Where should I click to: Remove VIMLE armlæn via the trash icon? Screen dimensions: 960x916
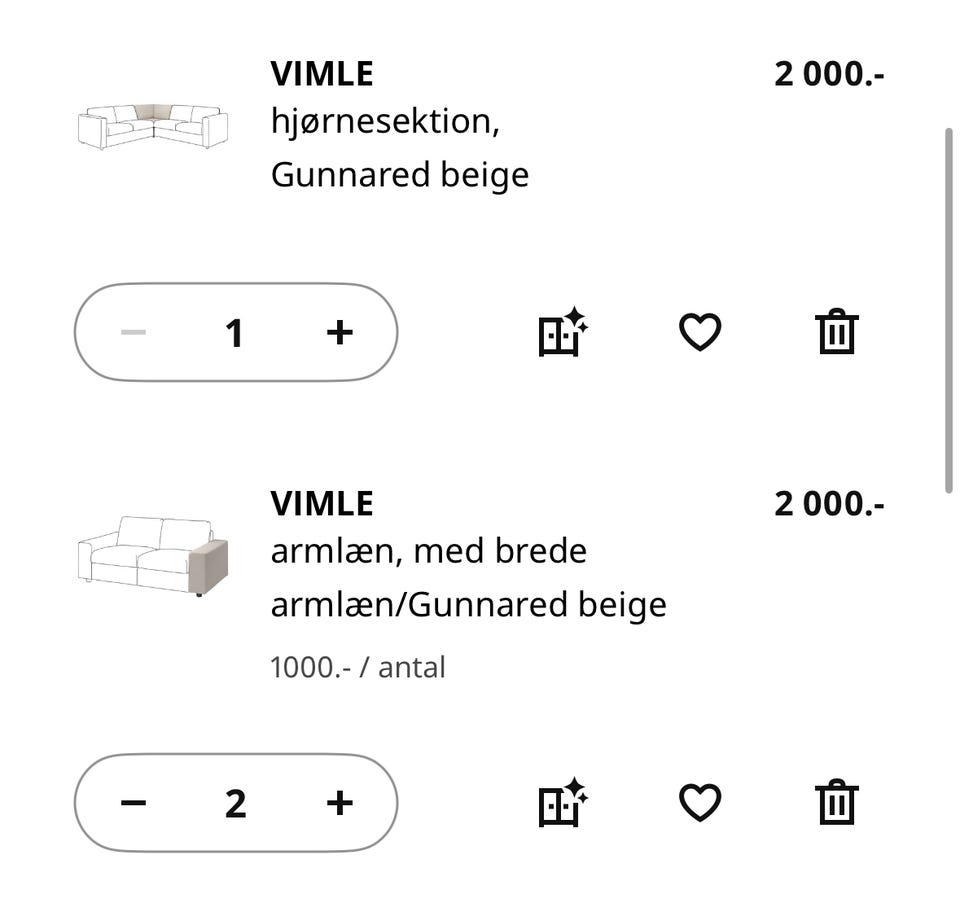pos(836,802)
